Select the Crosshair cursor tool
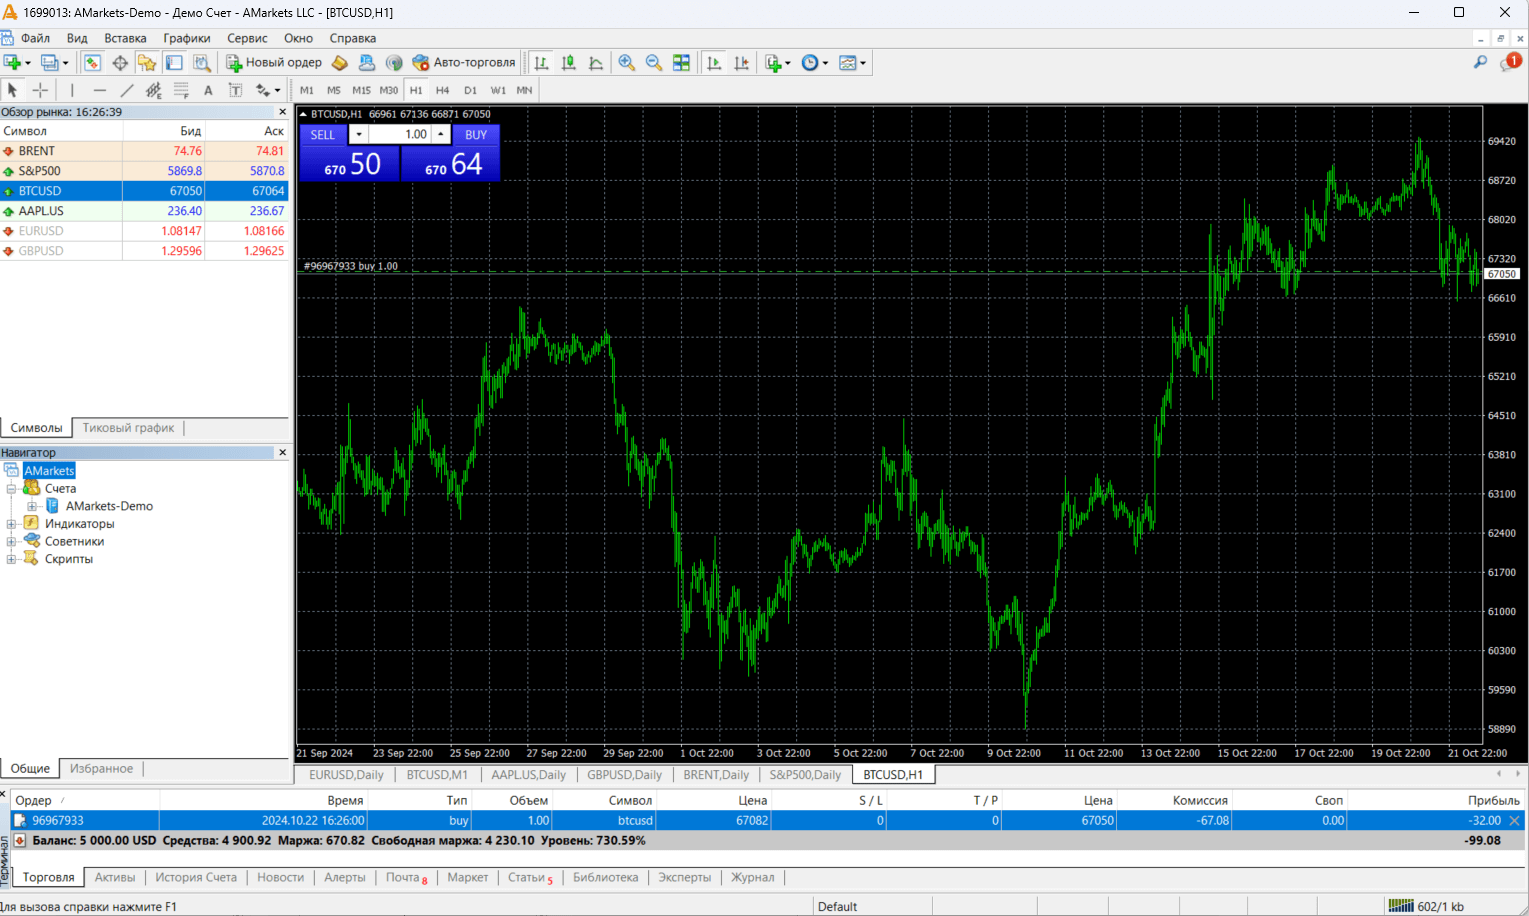1529x916 pixels. tap(40, 90)
